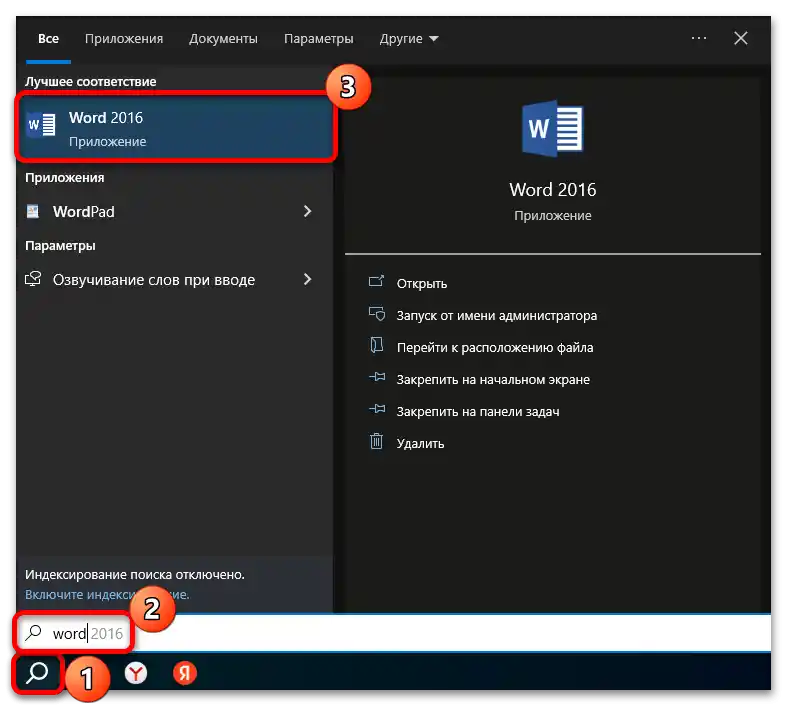Switch to the Документы tab
The image size is (787, 706).
click(223, 39)
